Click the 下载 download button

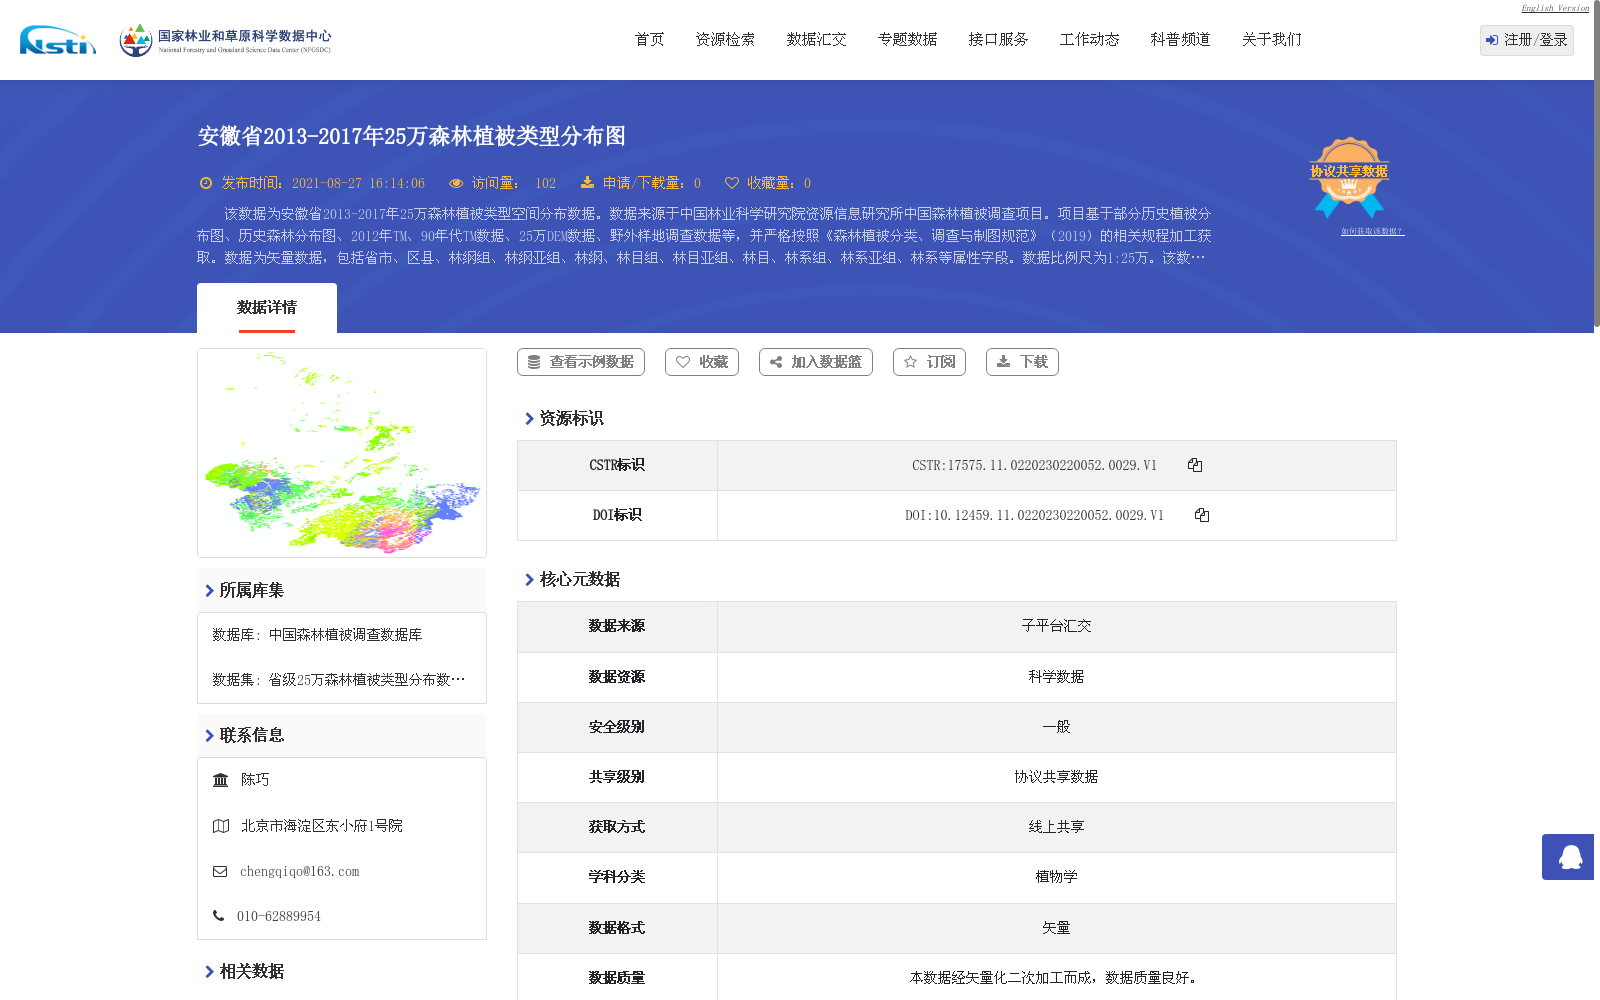[x=1022, y=362]
